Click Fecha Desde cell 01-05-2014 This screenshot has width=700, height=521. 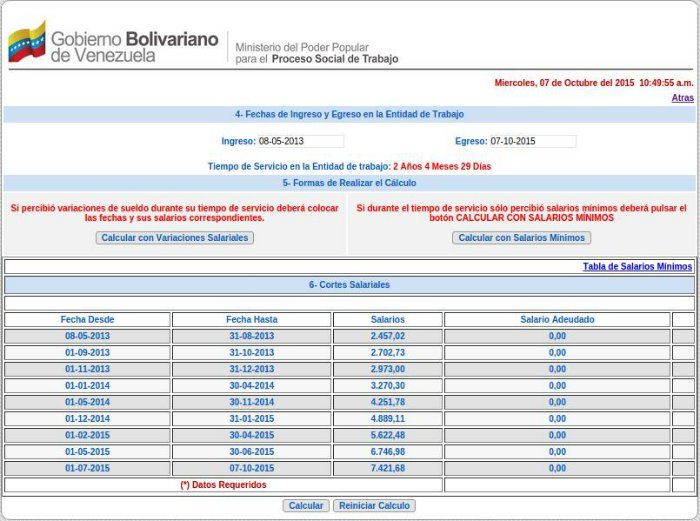(x=88, y=402)
